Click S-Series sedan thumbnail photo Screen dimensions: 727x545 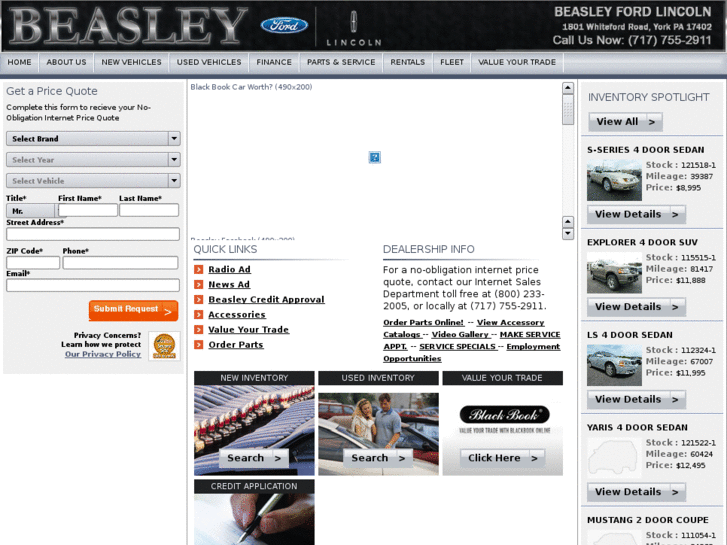(614, 180)
